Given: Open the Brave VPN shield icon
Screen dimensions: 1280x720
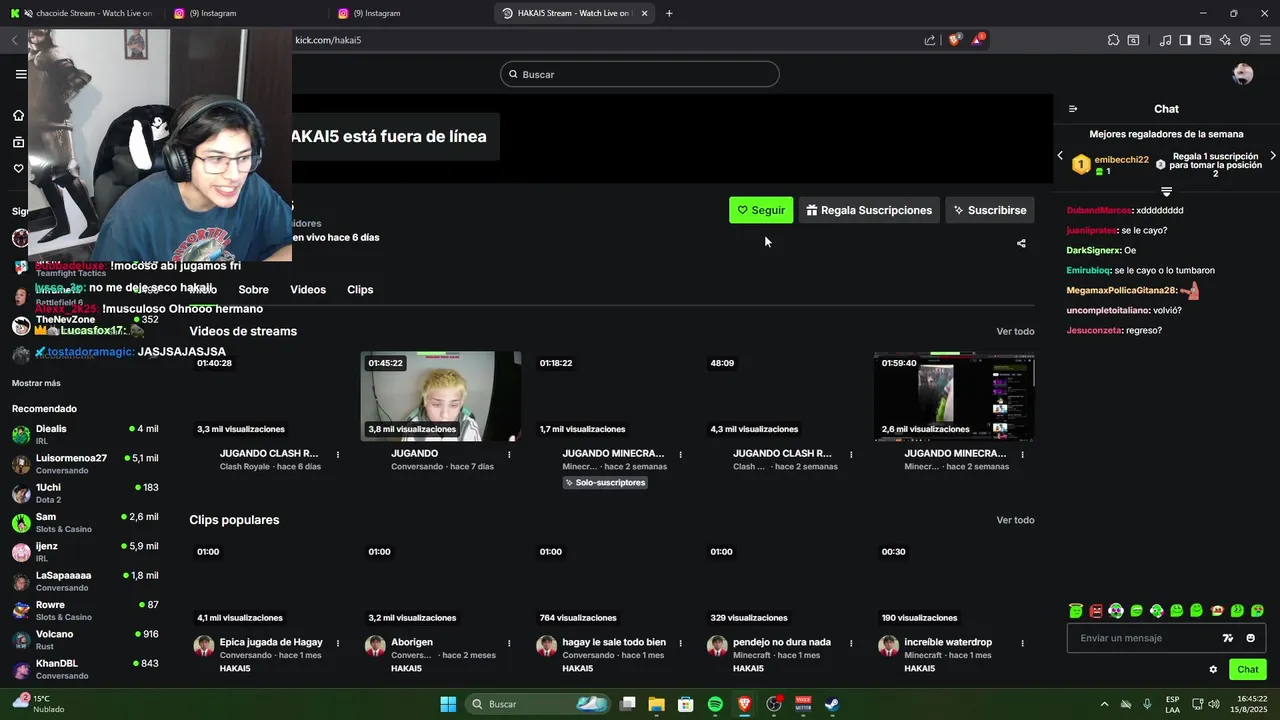Looking at the screenshot, I should pyautogui.click(x=1245, y=40).
